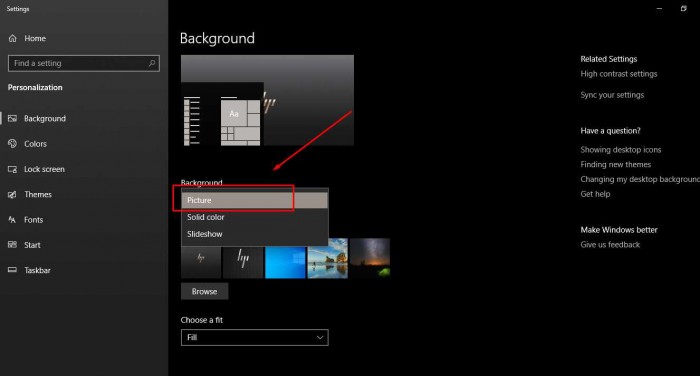
Task: Open Changing my desktop background link
Action: click(x=640, y=179)
